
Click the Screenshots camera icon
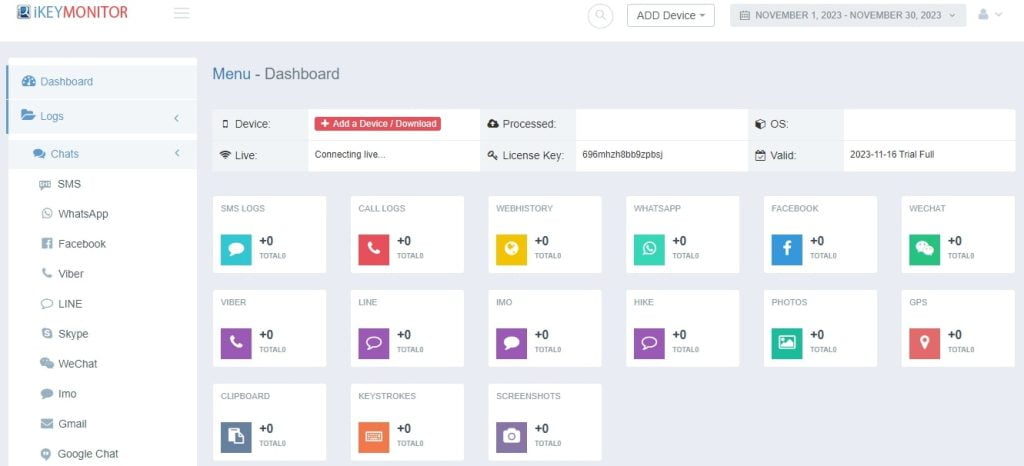(x=511, y=437)
